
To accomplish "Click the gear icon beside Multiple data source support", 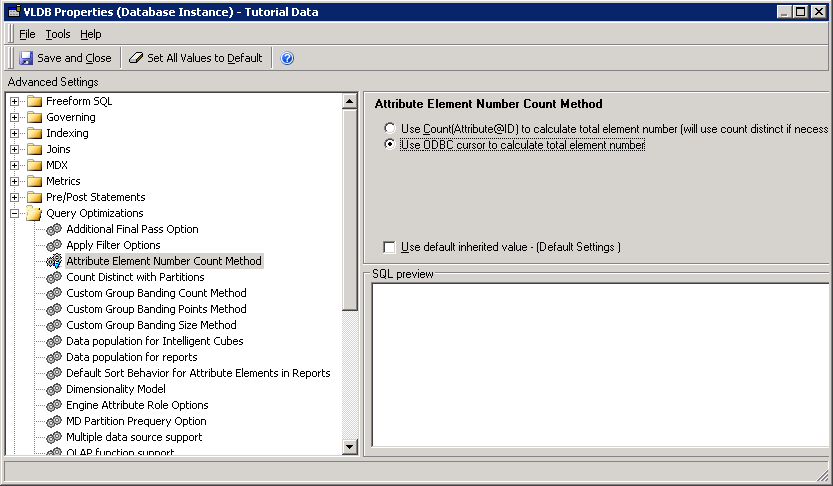I will (54, 437).
